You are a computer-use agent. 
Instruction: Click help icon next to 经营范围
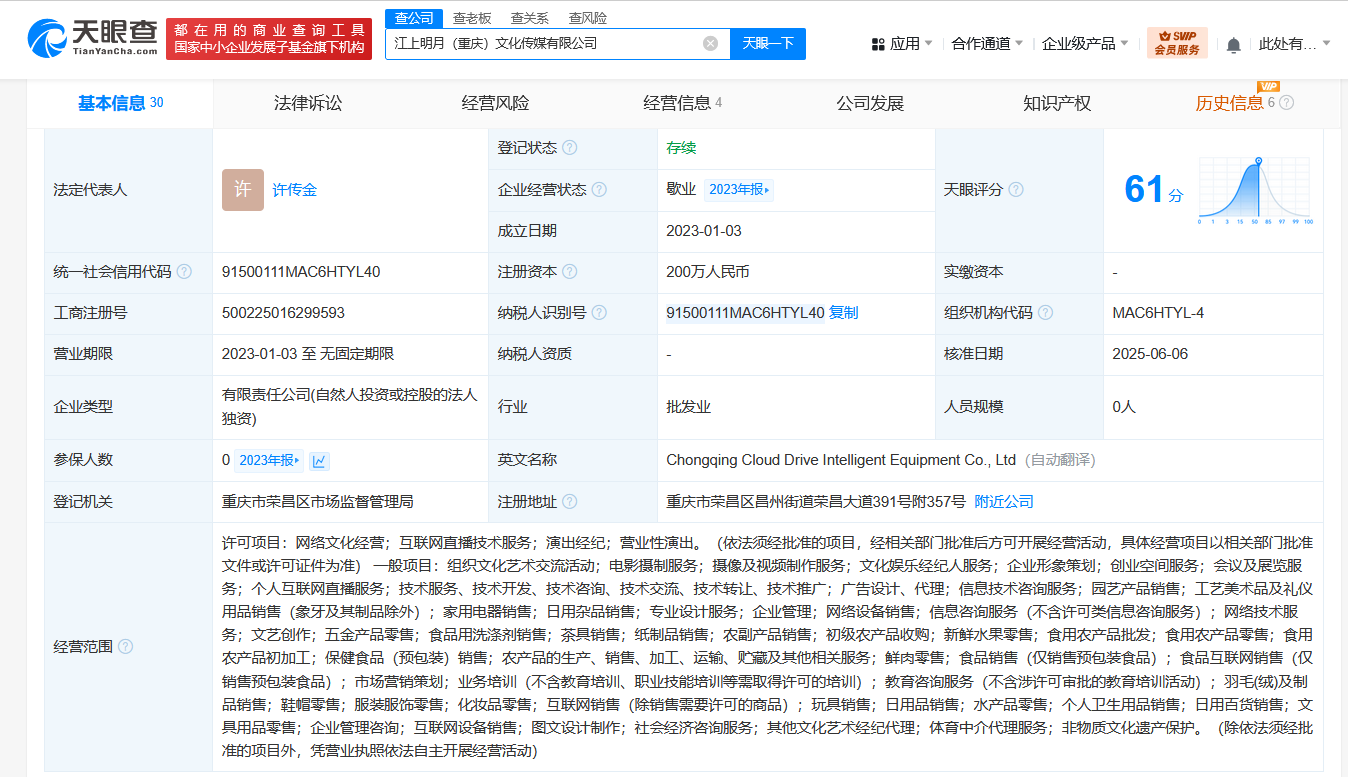[125, 647]
